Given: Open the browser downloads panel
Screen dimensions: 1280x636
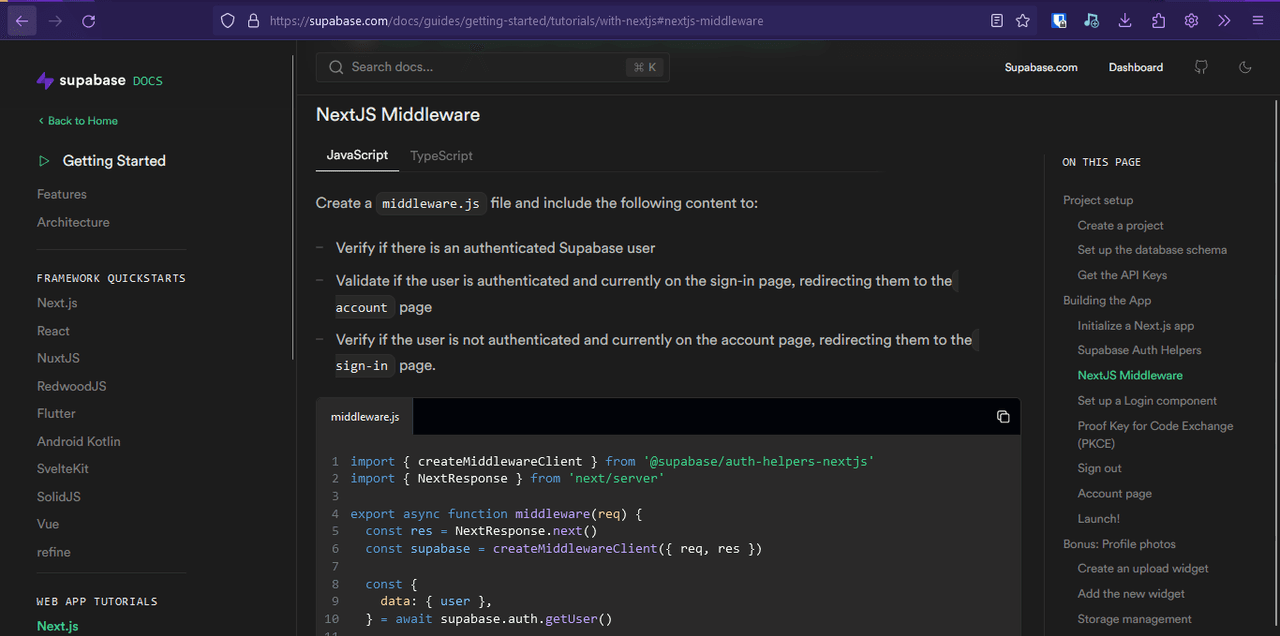Looking at the screenshot, I should coord(1125,21).
